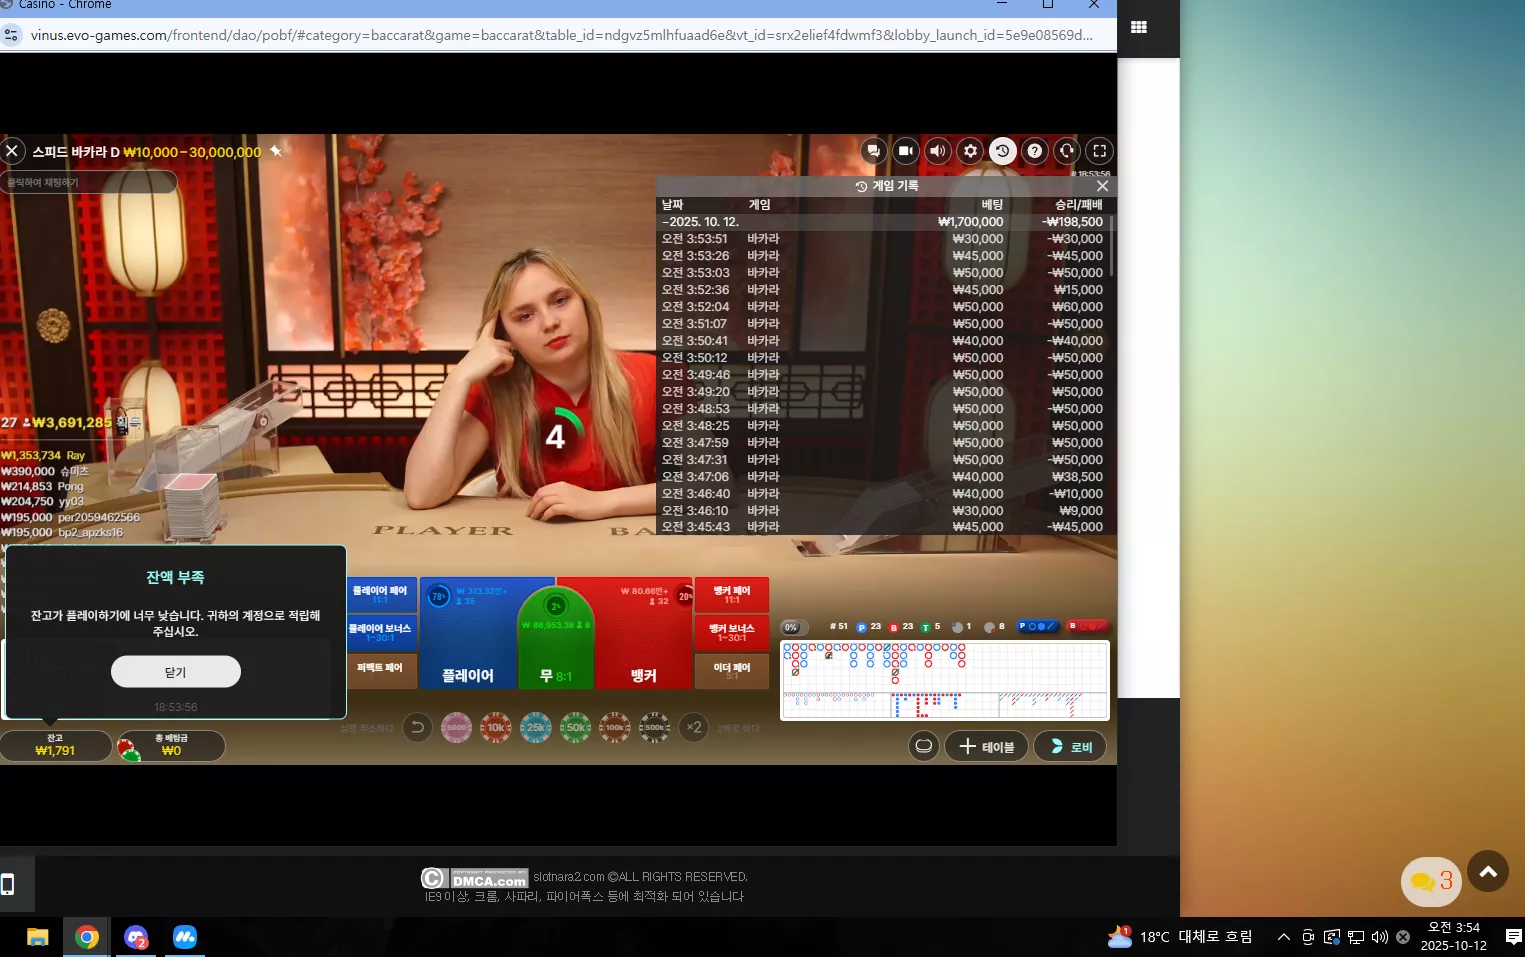Go to 로비 lobby button
Viewport: 1525px width, 957px height.
click(x=1070, y=747)
